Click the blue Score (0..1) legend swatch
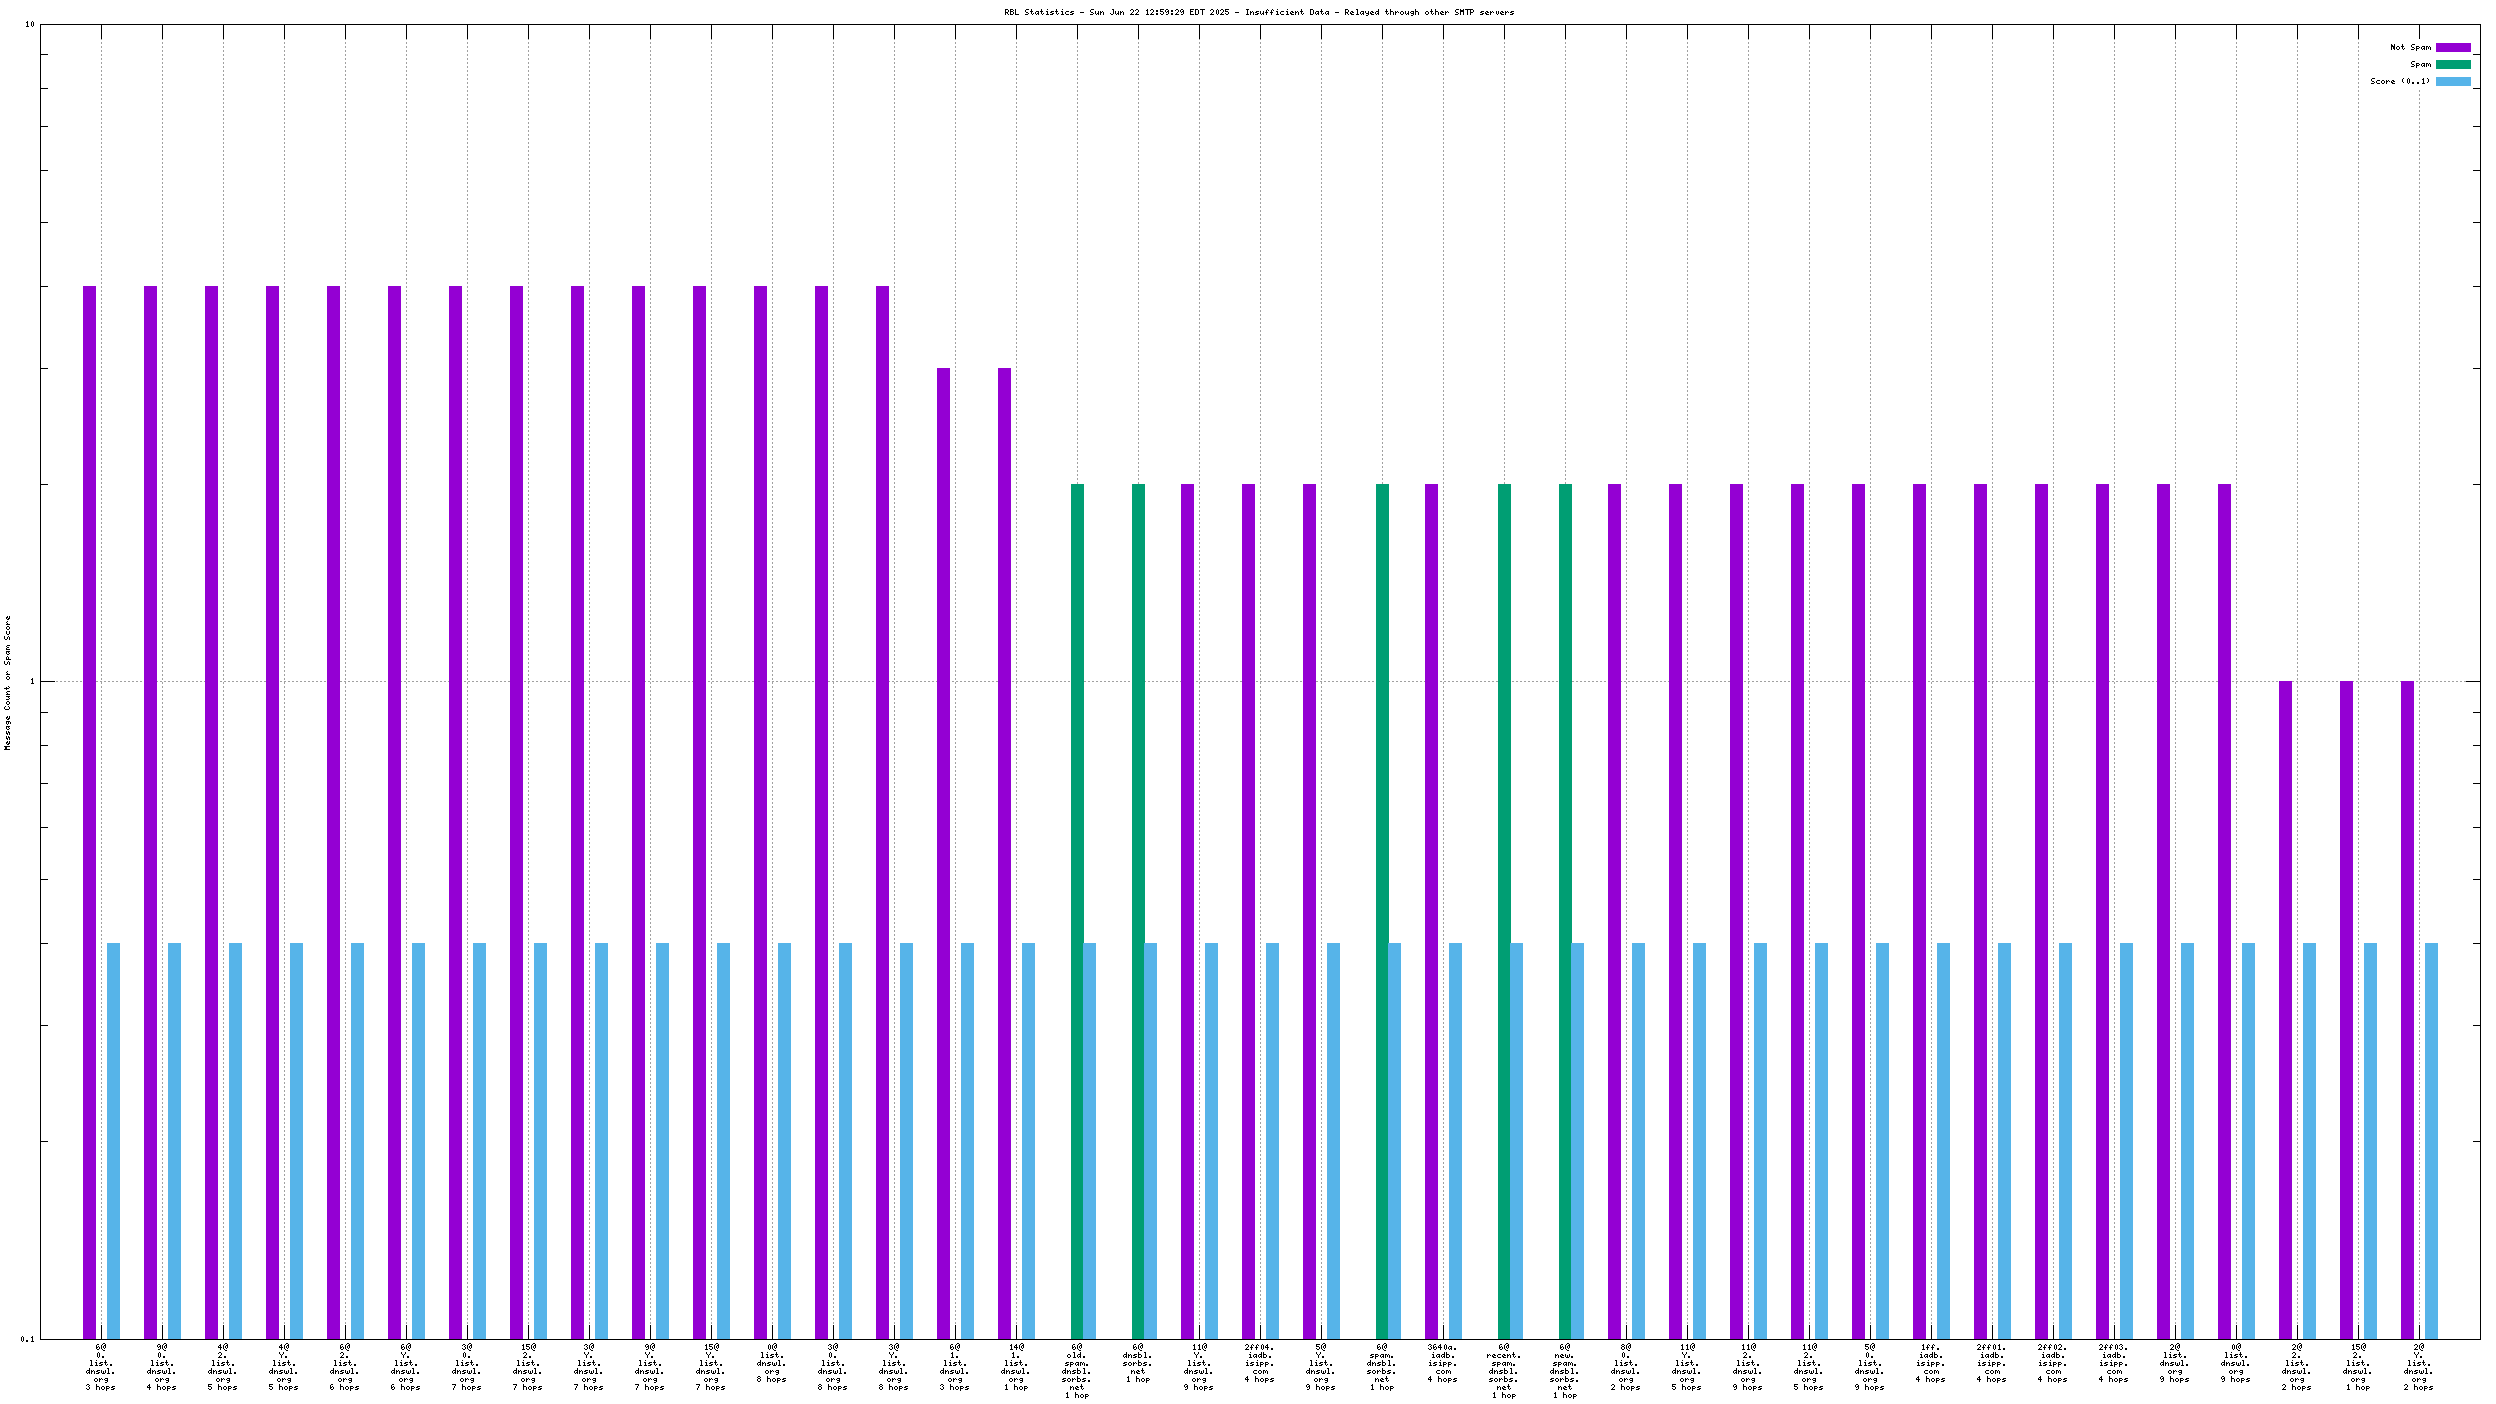 2452,81
